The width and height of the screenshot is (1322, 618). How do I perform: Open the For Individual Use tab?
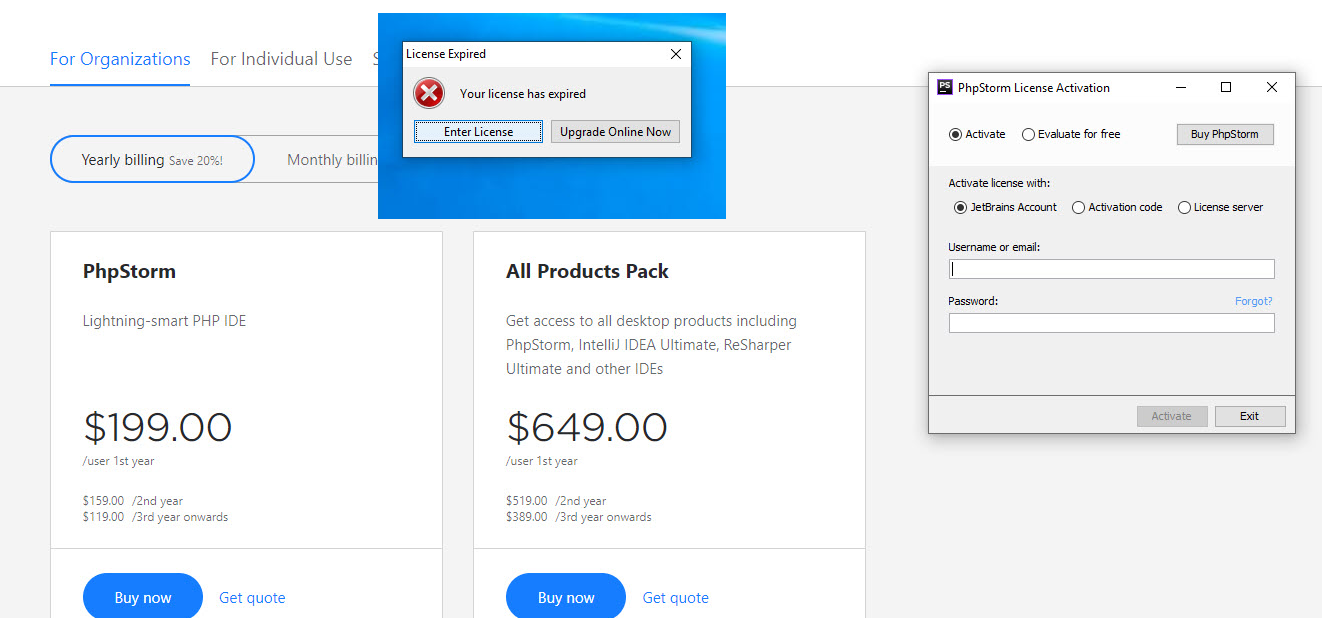click(281, 59)
